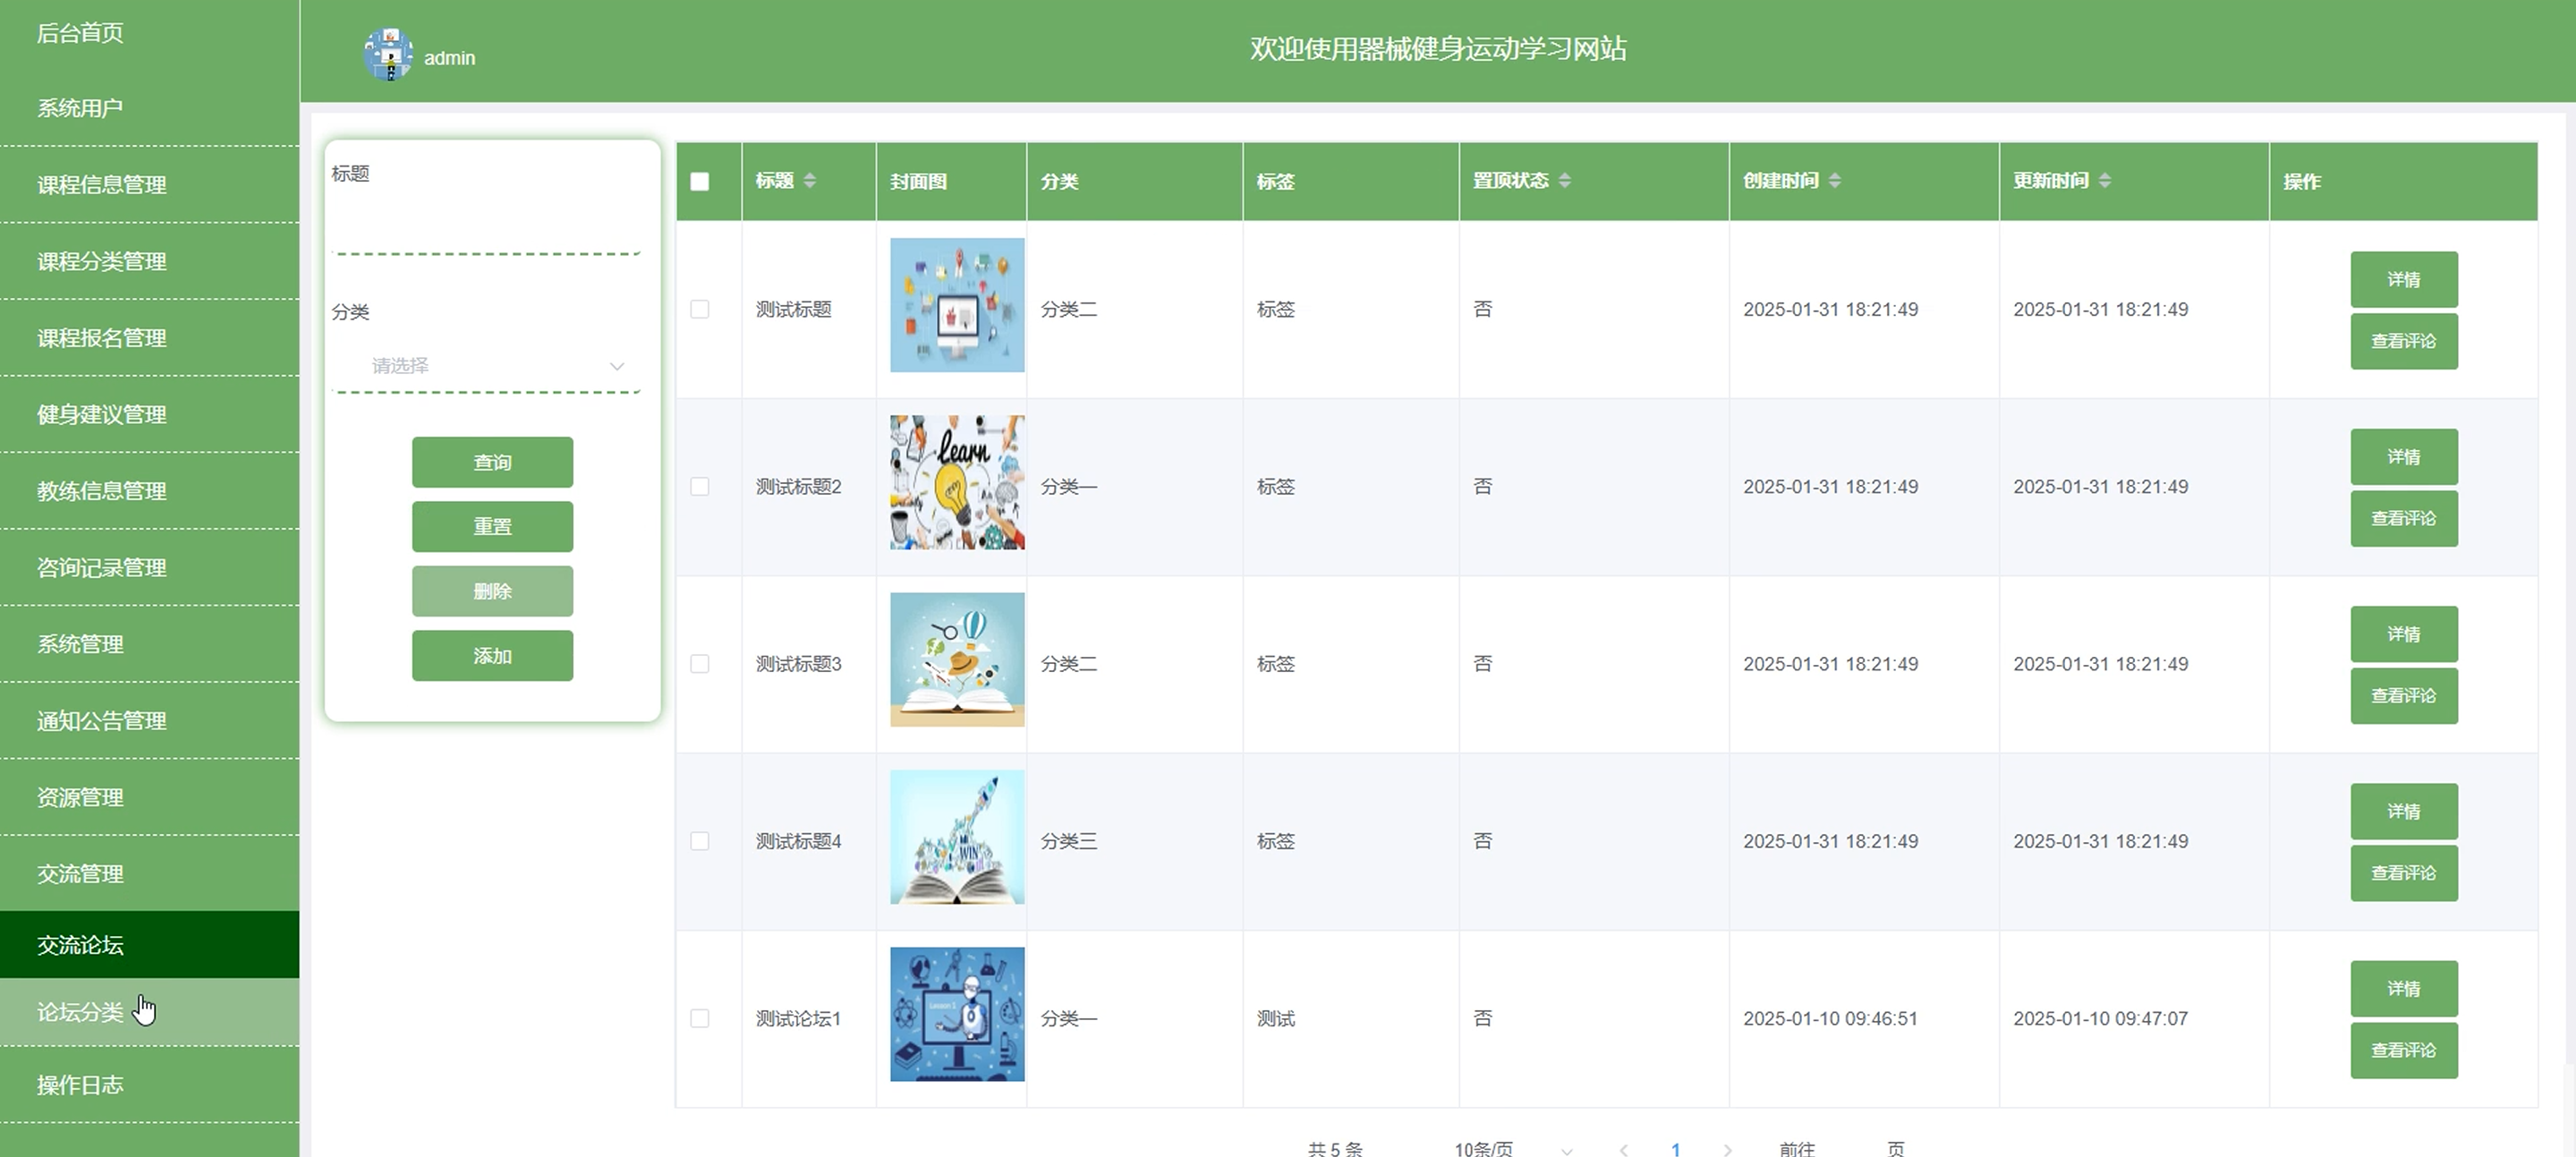This screenshot has height=1157, width=2576.
Task: Open the 分类 请选择 dropdown
Action: point(488,366)
